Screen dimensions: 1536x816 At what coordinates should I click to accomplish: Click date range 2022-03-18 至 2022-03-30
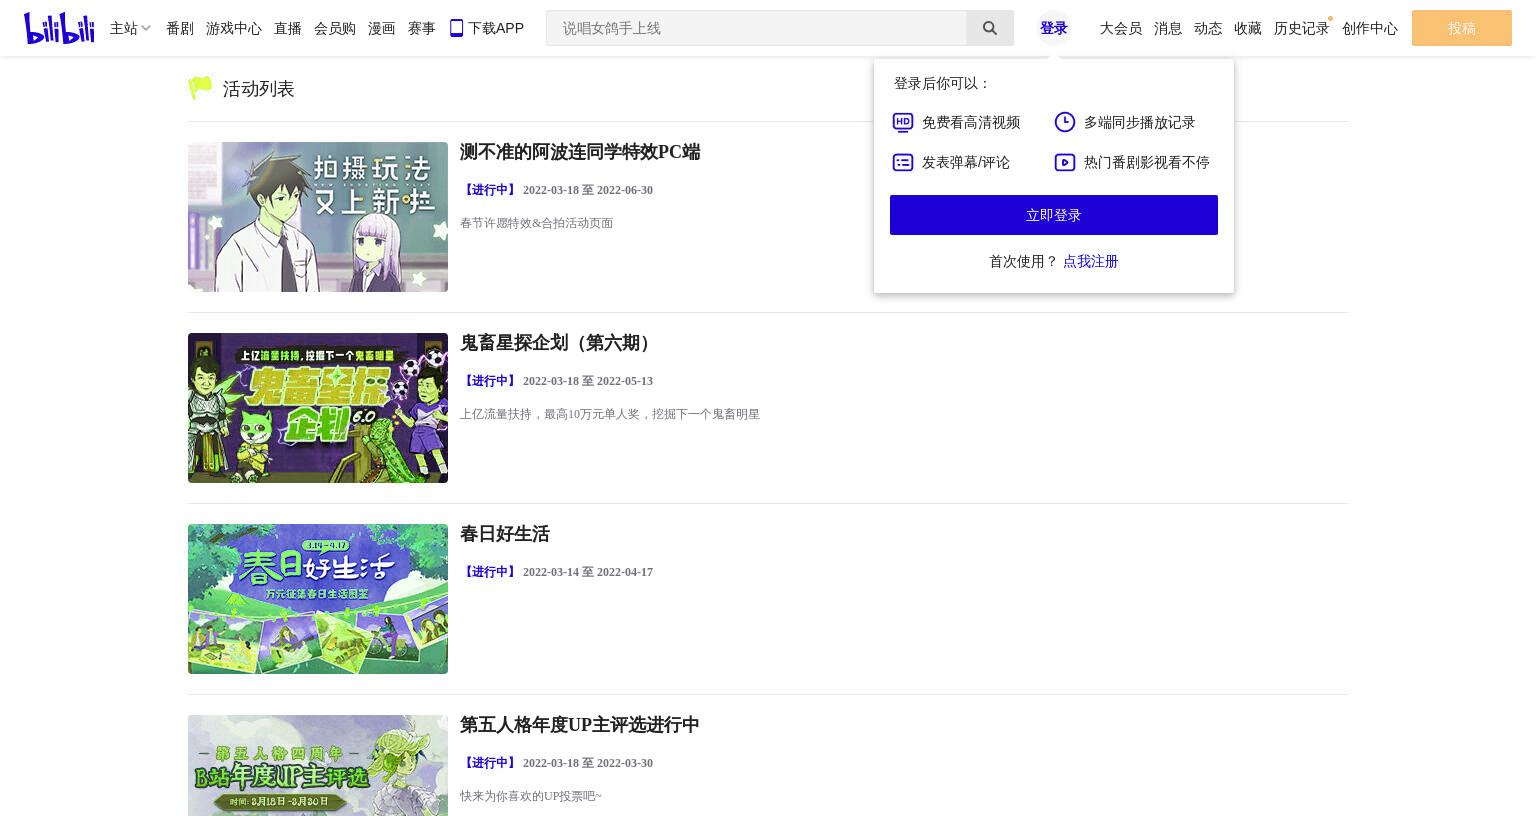(588, 763)
